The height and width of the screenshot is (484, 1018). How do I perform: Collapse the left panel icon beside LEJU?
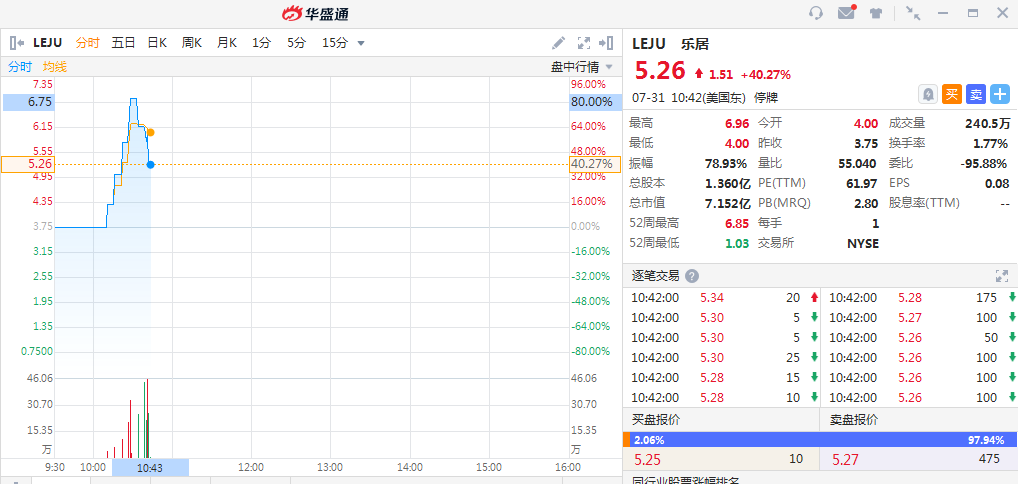click(17, 43)
